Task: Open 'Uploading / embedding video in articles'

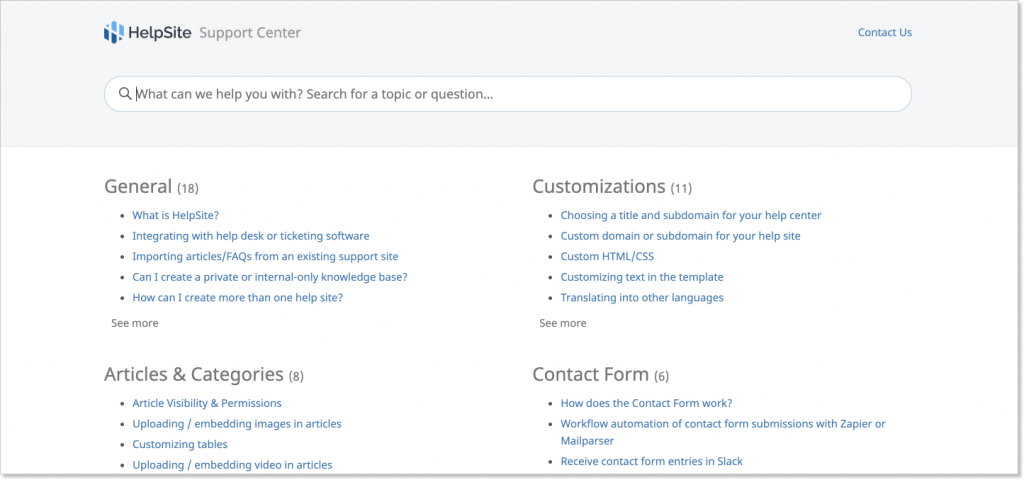Action: 232,465
